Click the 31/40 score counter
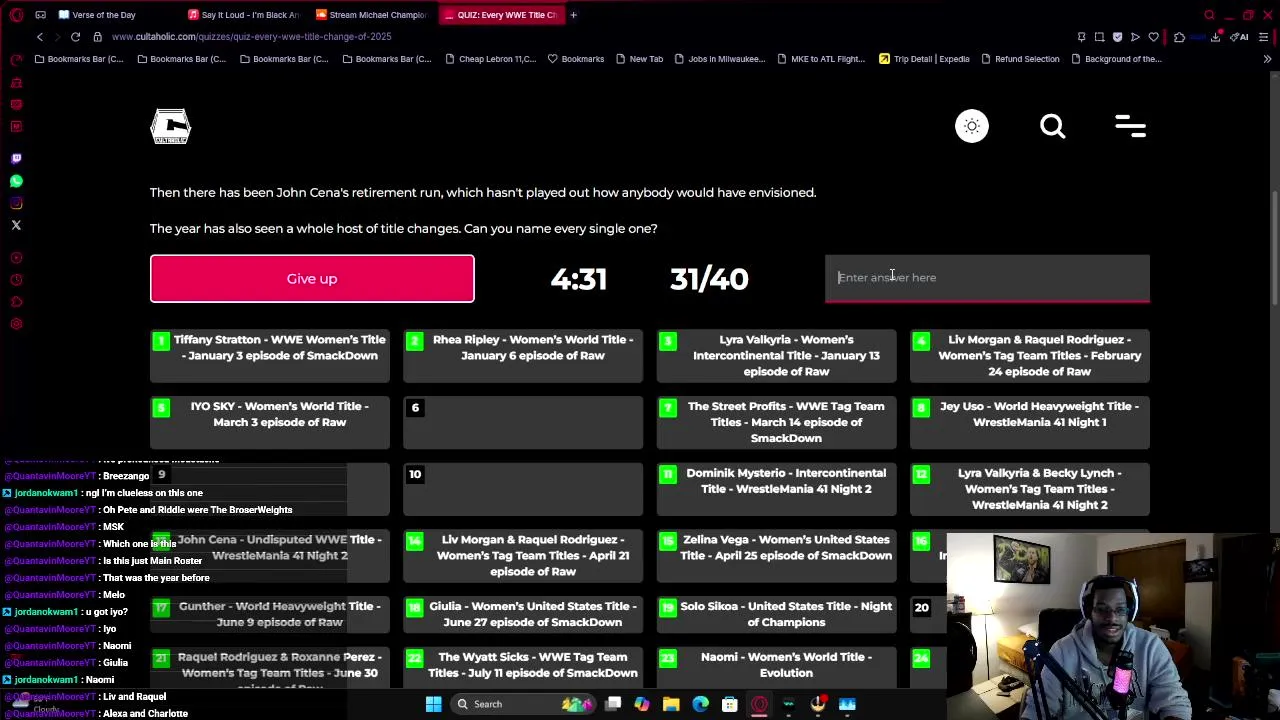1280x720 pixels. point(709,279)
